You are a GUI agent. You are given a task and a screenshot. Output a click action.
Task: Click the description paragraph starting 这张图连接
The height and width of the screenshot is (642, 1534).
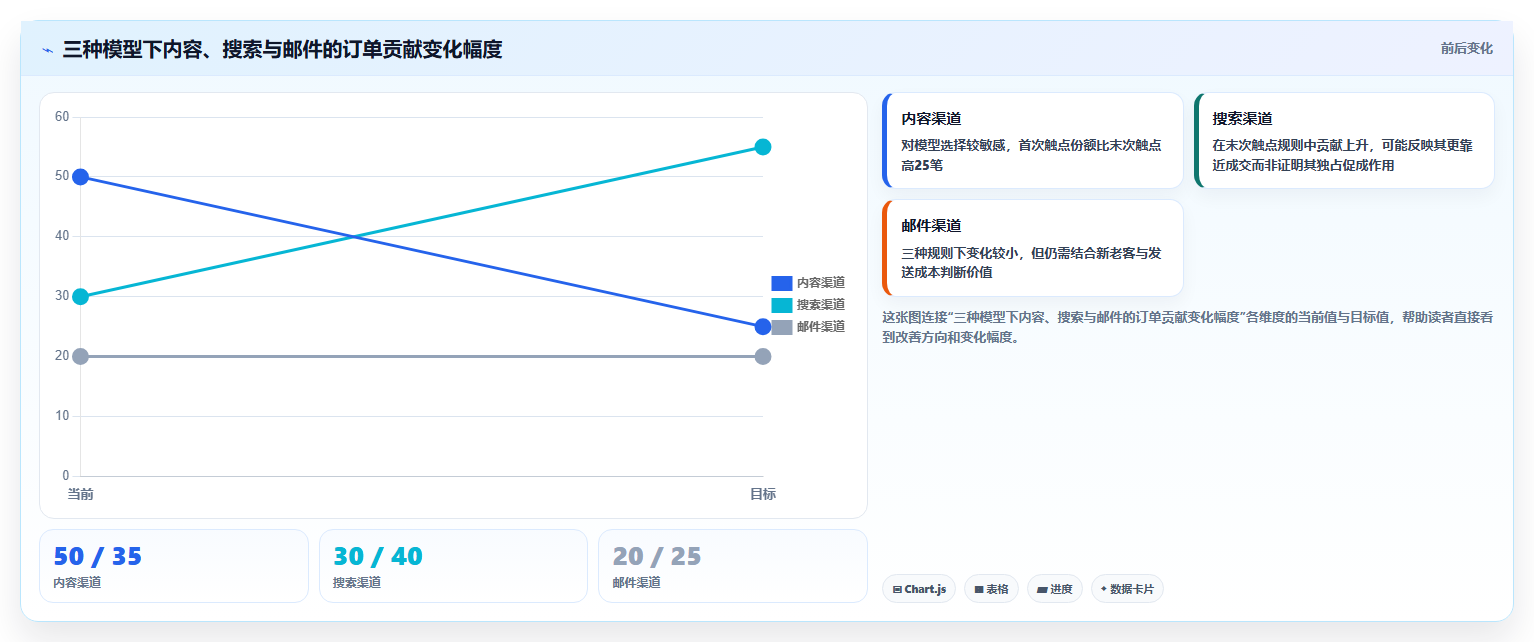coord(1188,327)
